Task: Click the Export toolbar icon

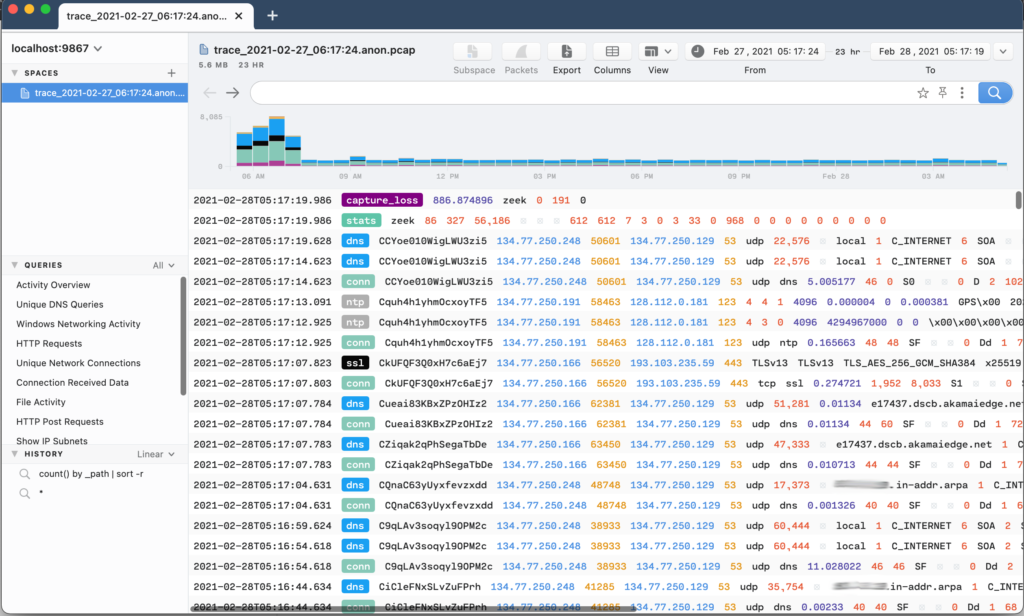Action: pyautogui.click(x=566, y=52)
